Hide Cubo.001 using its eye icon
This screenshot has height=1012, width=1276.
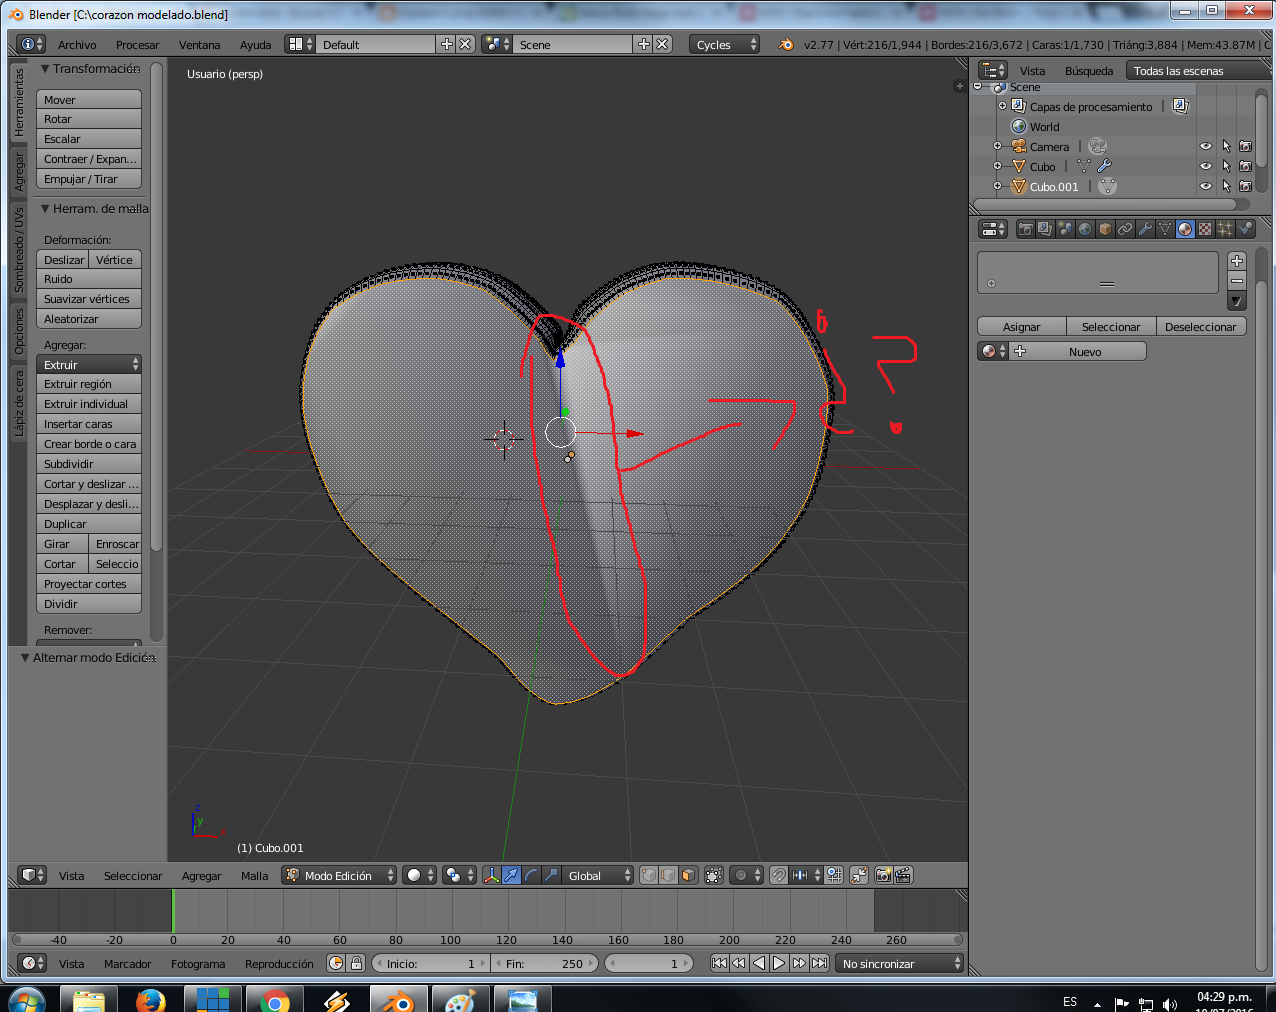tap(1206, 186)
